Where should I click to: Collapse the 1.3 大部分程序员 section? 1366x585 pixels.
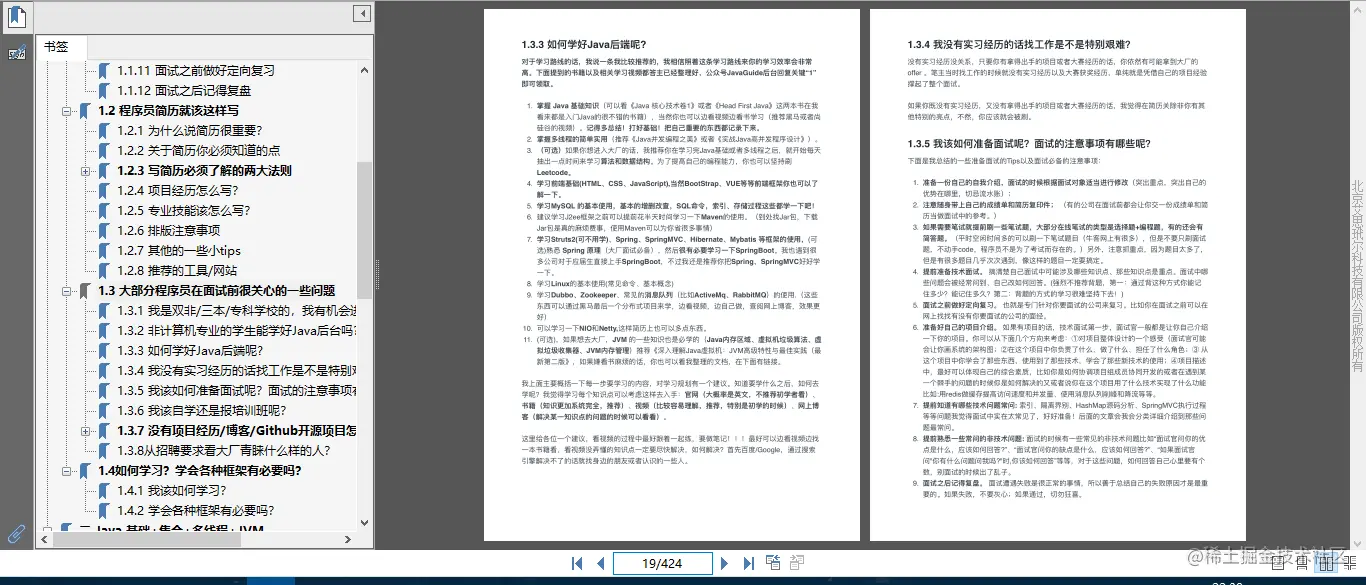(x=68, y=291)
